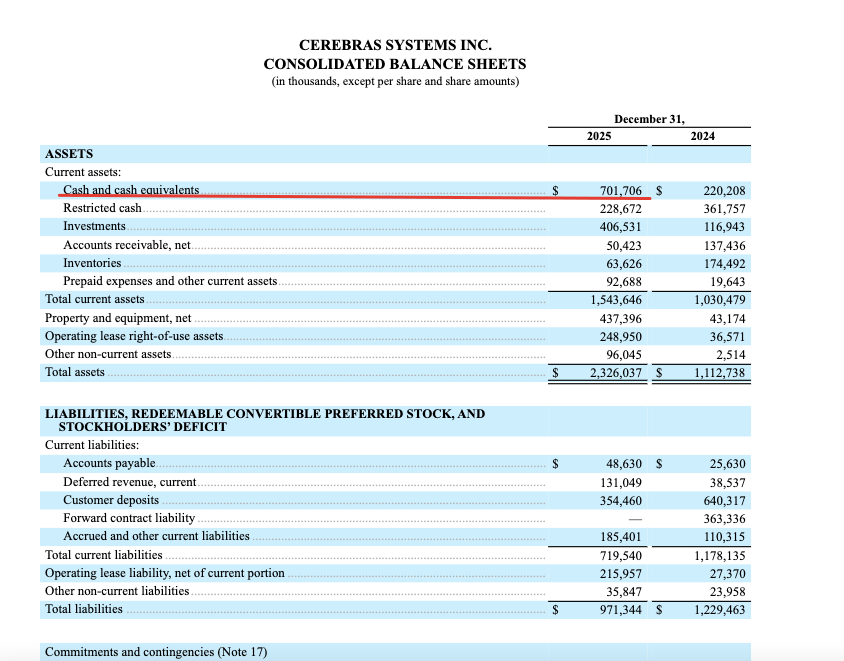Click the 437,396 property value
Screen dimensions: 844x661
(621, 319)
